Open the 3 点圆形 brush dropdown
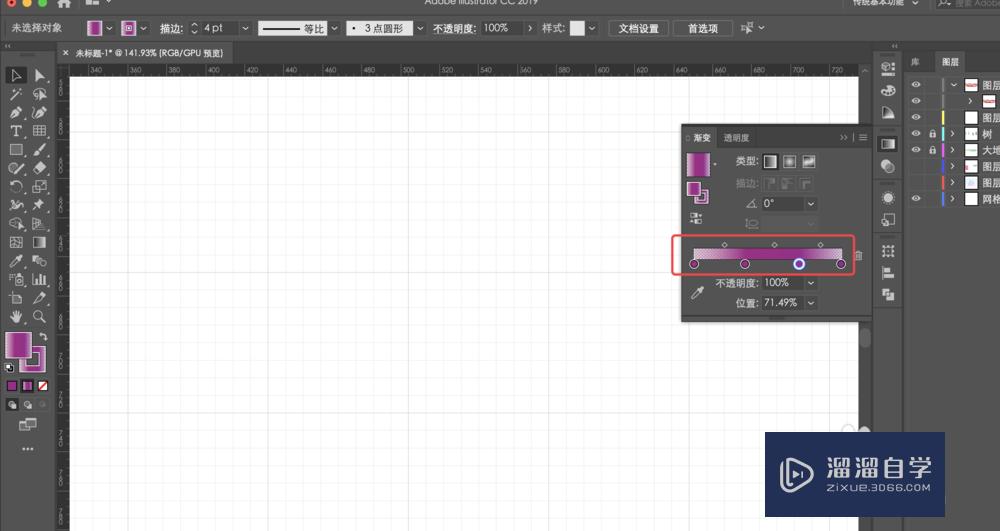Viewport: 1000px width, 531px height. pos(420,28)
